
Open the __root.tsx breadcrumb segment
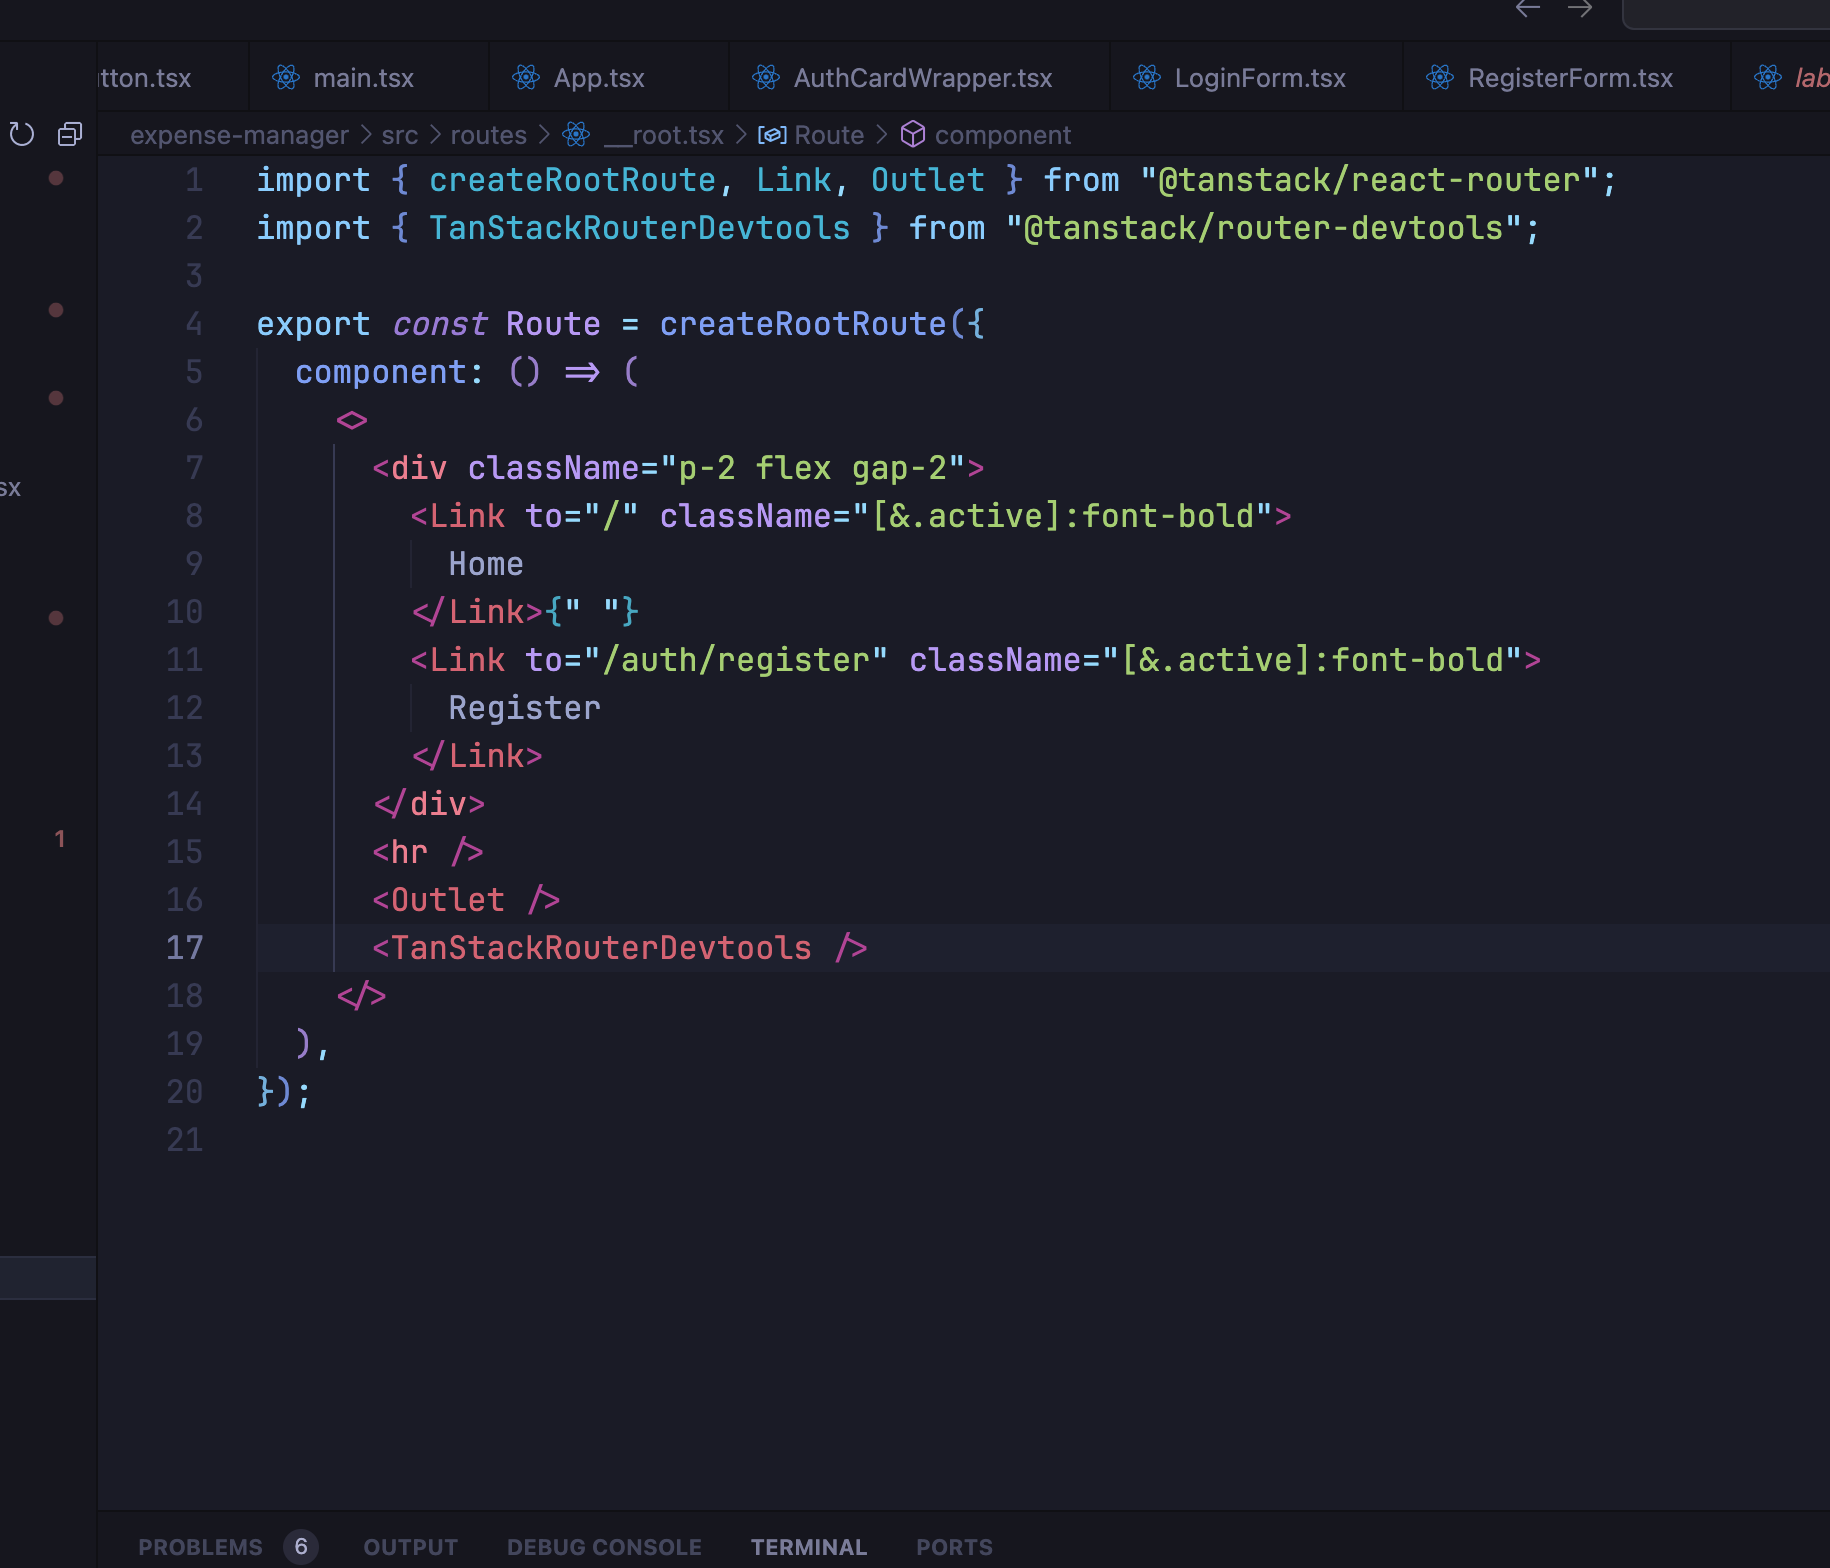coord(664,135)
